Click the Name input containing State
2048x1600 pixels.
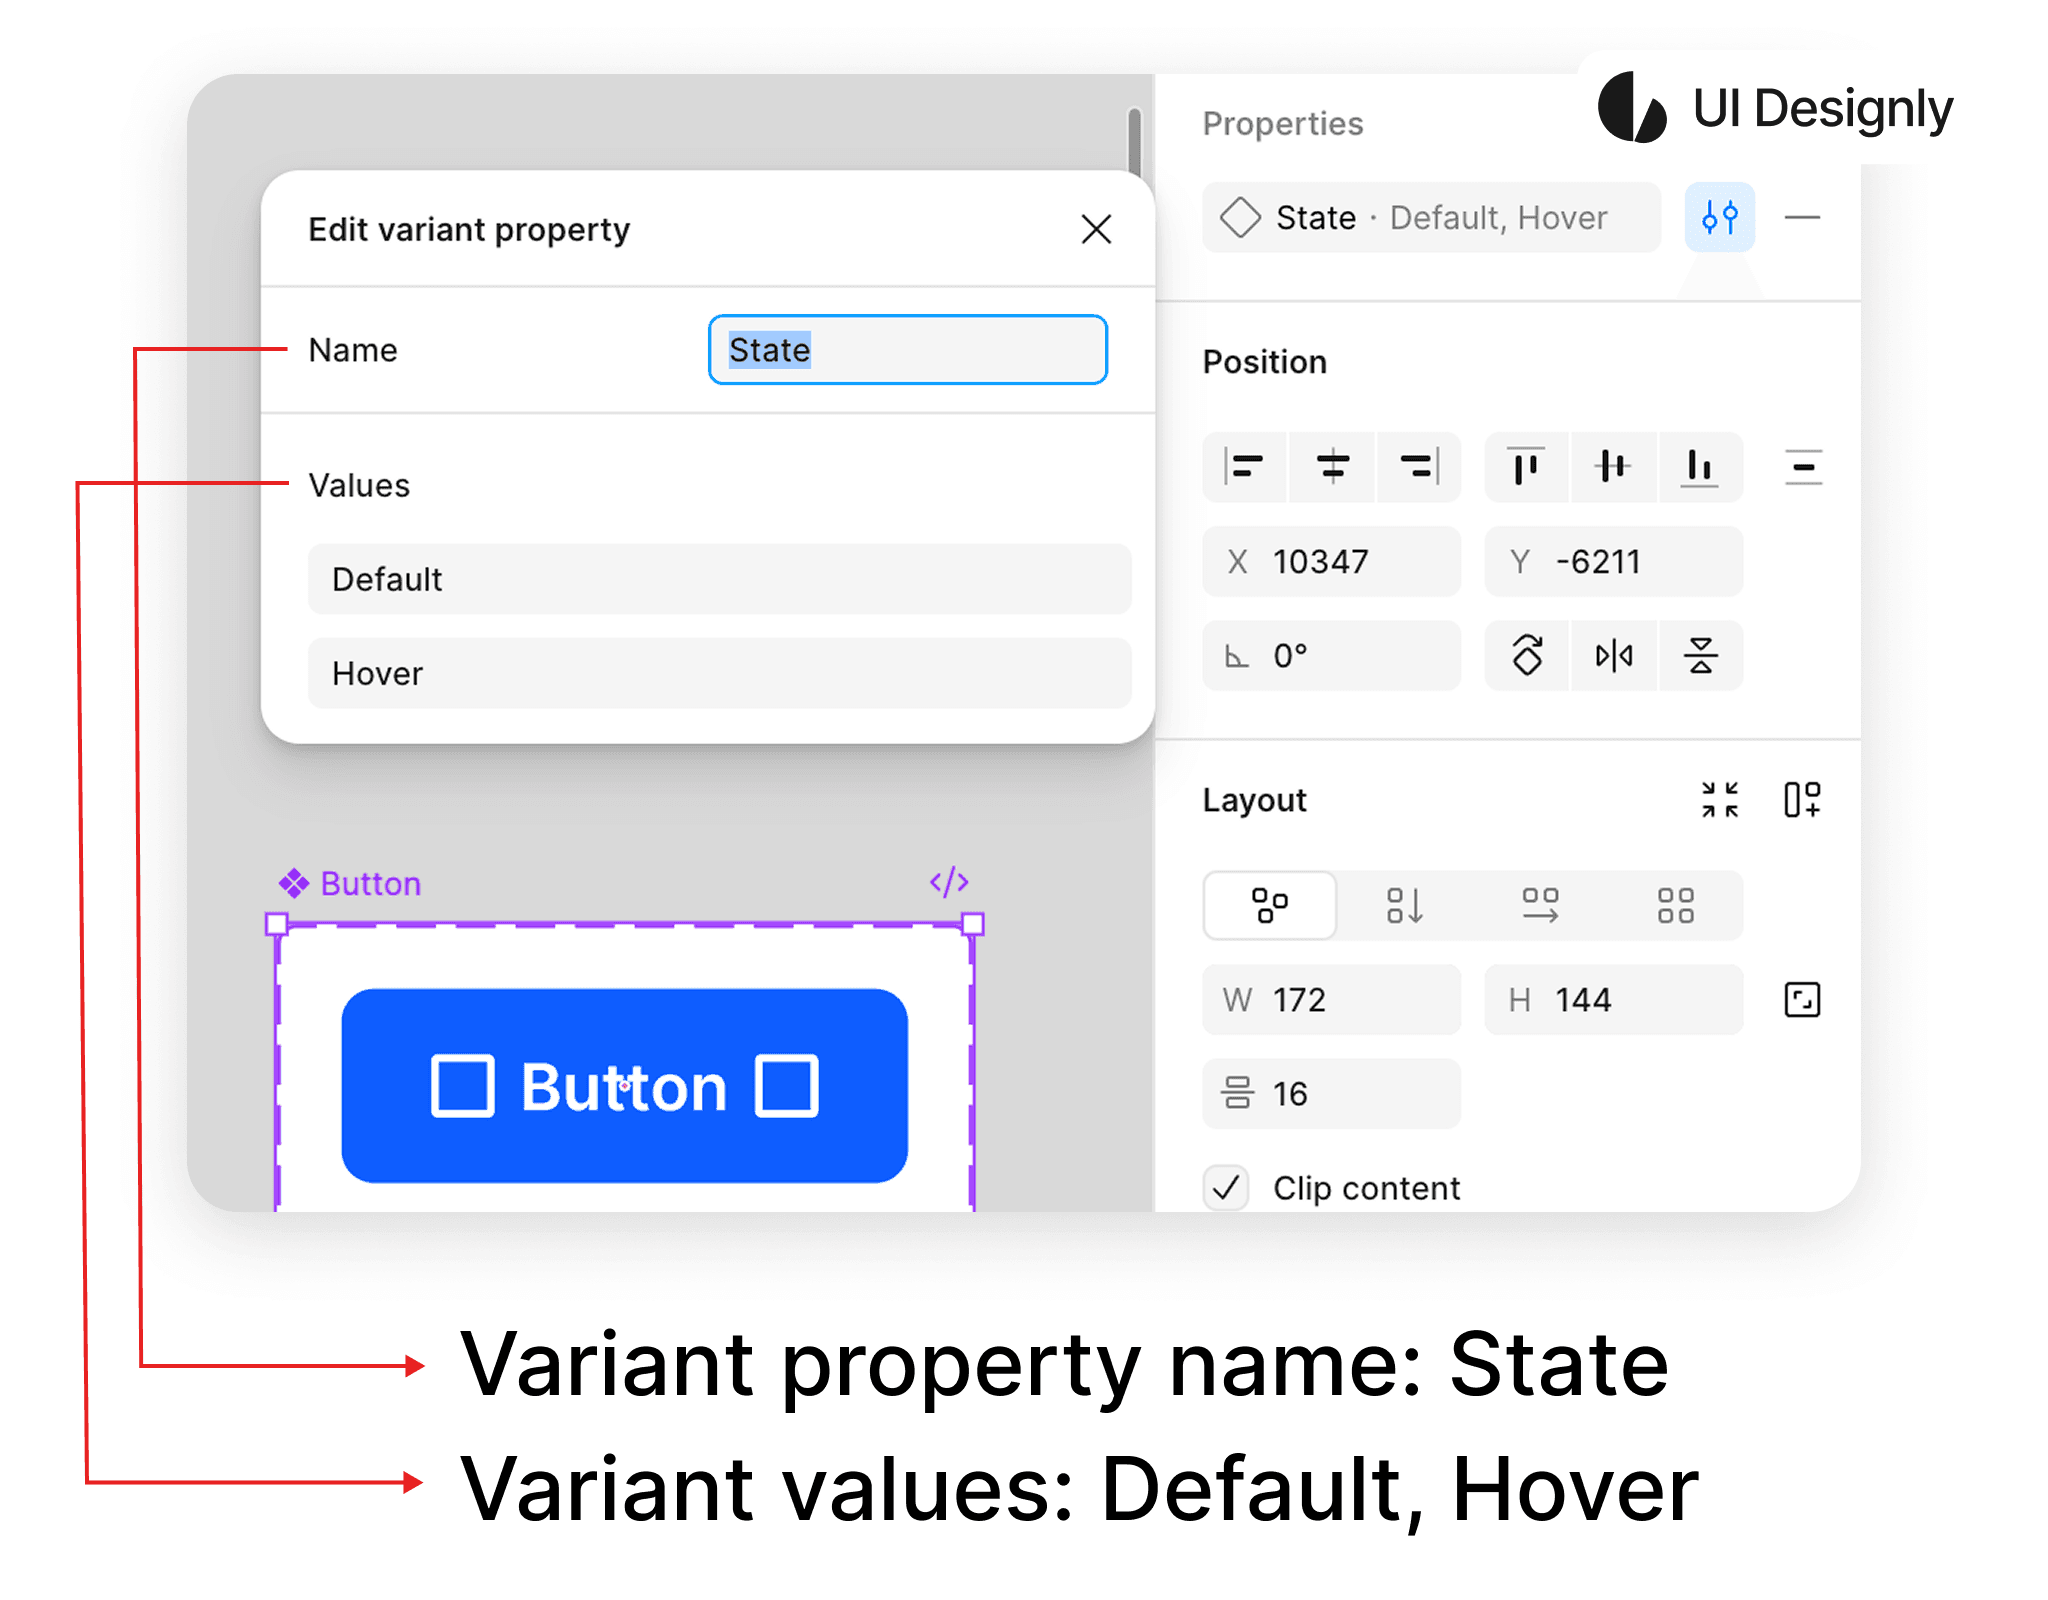click(x=906, y=350)
